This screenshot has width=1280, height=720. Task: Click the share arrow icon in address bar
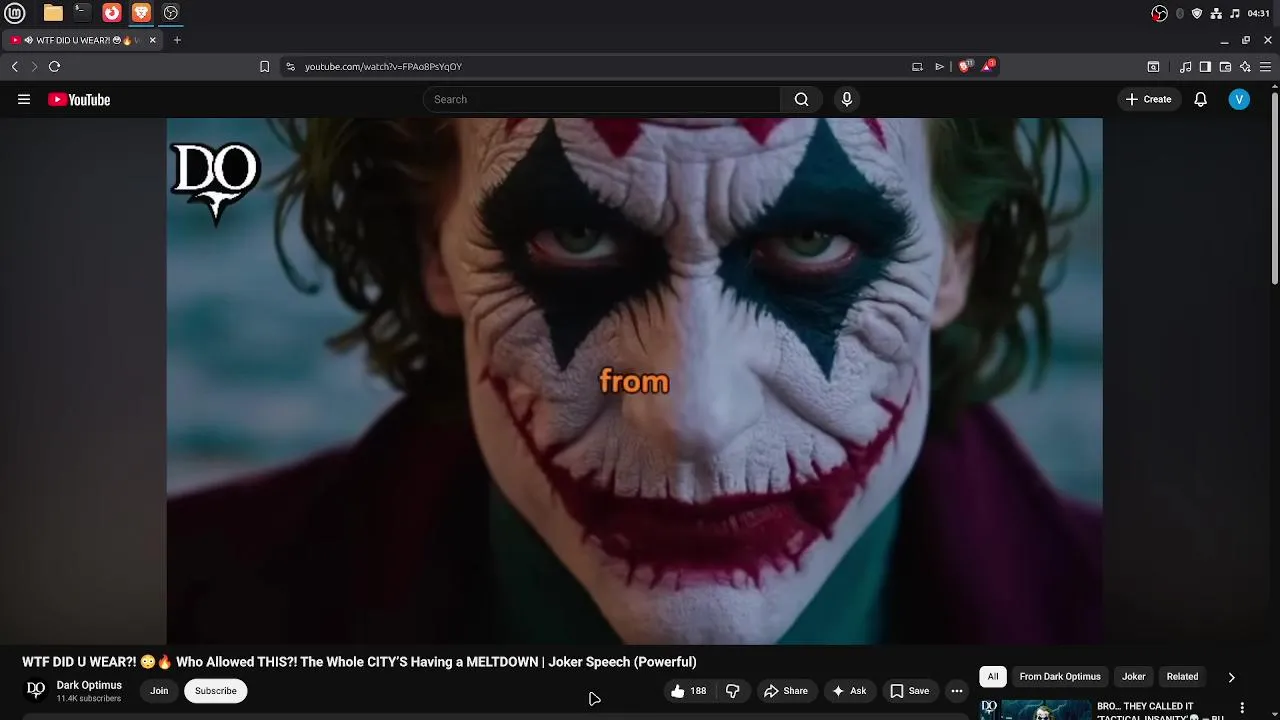[x=939, y=66]
